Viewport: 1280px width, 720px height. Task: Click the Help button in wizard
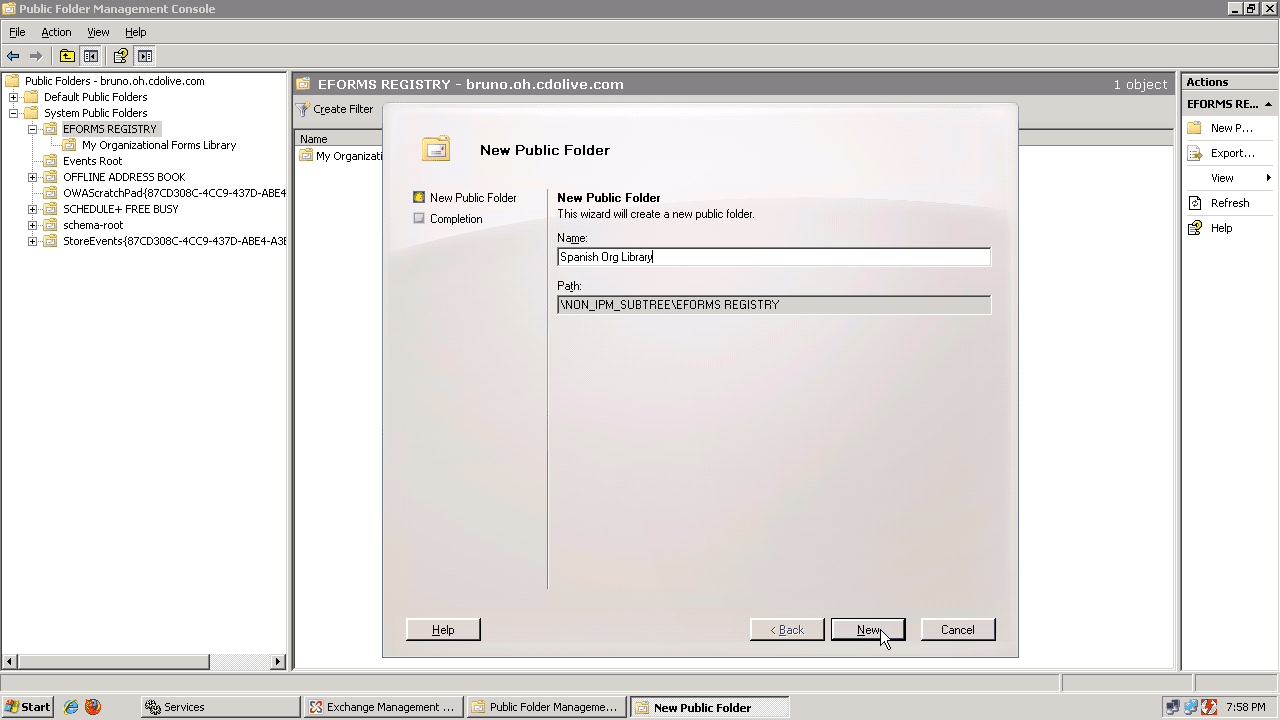[x=443, y=630]
